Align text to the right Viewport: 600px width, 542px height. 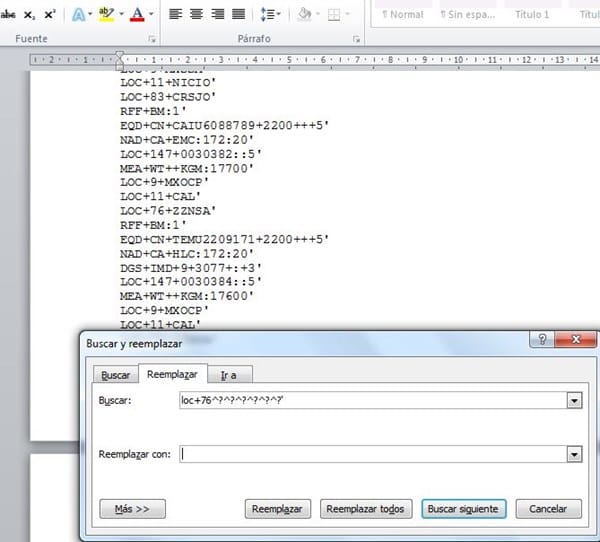click(x=217, y=15)
